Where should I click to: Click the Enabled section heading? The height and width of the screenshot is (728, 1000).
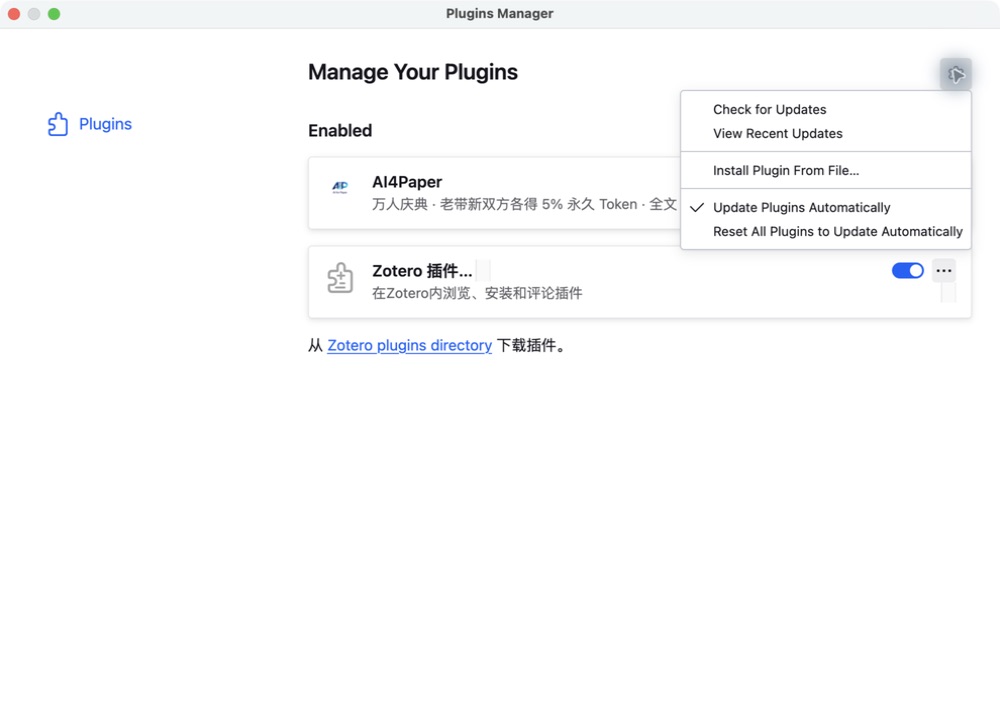pyautogui.click(x=340, y=131)
